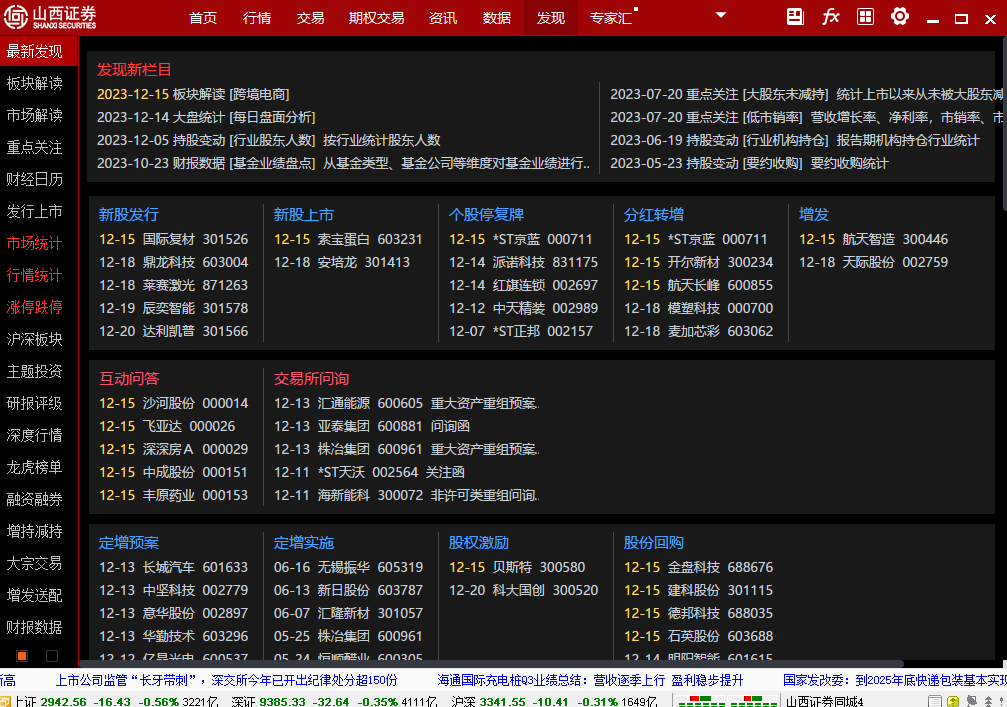Image resolution: width=1007 pixels, height=707 pixels.
Task: Select 最新发现 in the sidebar
Action: (x=38, y=51)
